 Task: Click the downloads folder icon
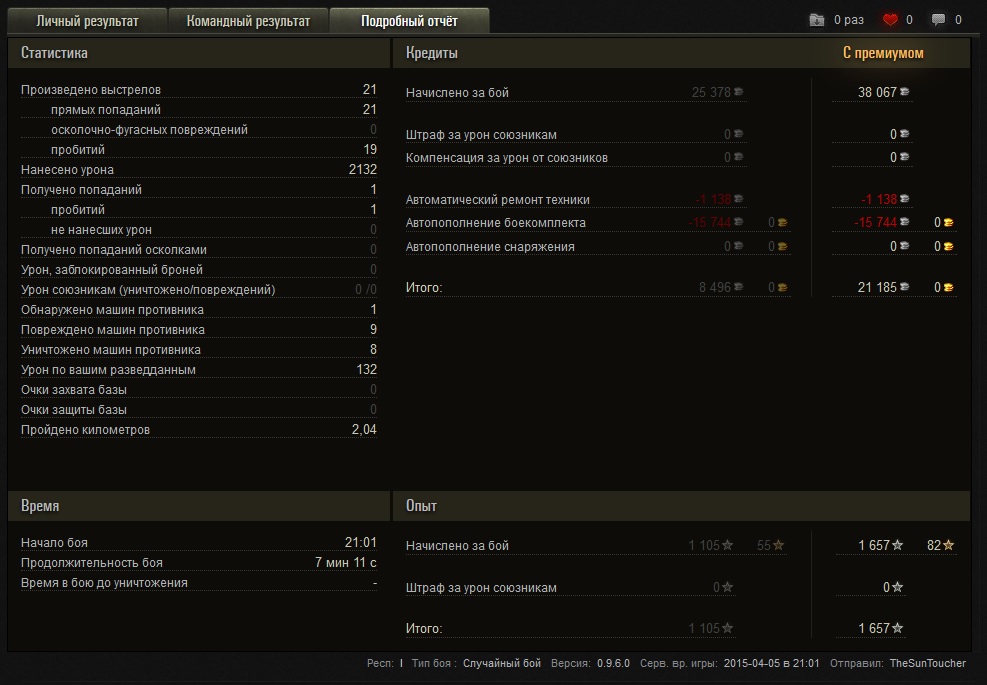coord(816,20)
